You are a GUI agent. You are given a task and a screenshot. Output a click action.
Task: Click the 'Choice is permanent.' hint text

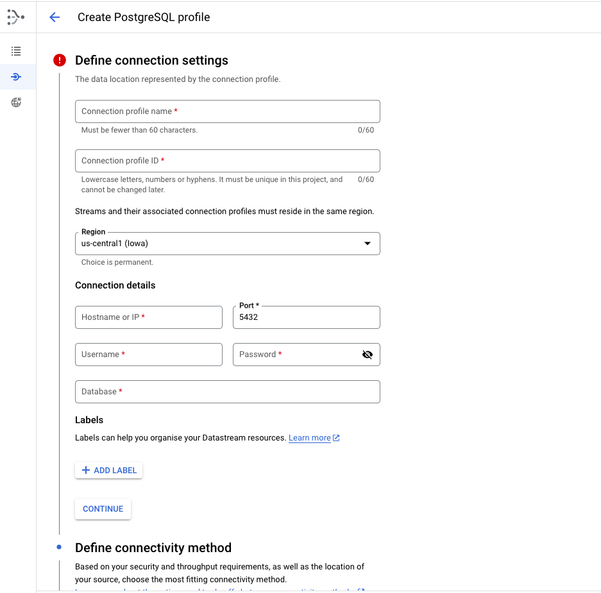point(117,262)
